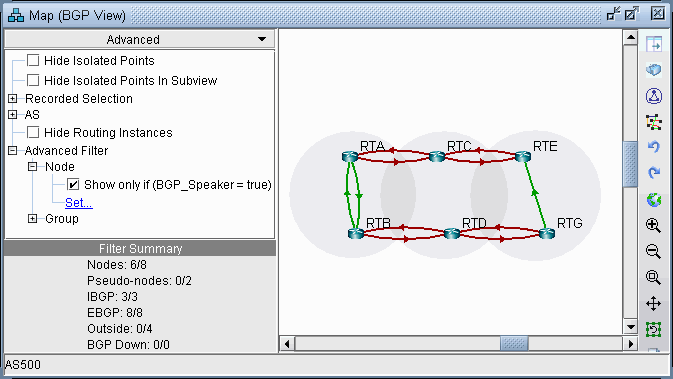This screenshot has width=673, height=379.
Task: Click the 'Outside: 0/4' summary text
Action: pos(120,329)
